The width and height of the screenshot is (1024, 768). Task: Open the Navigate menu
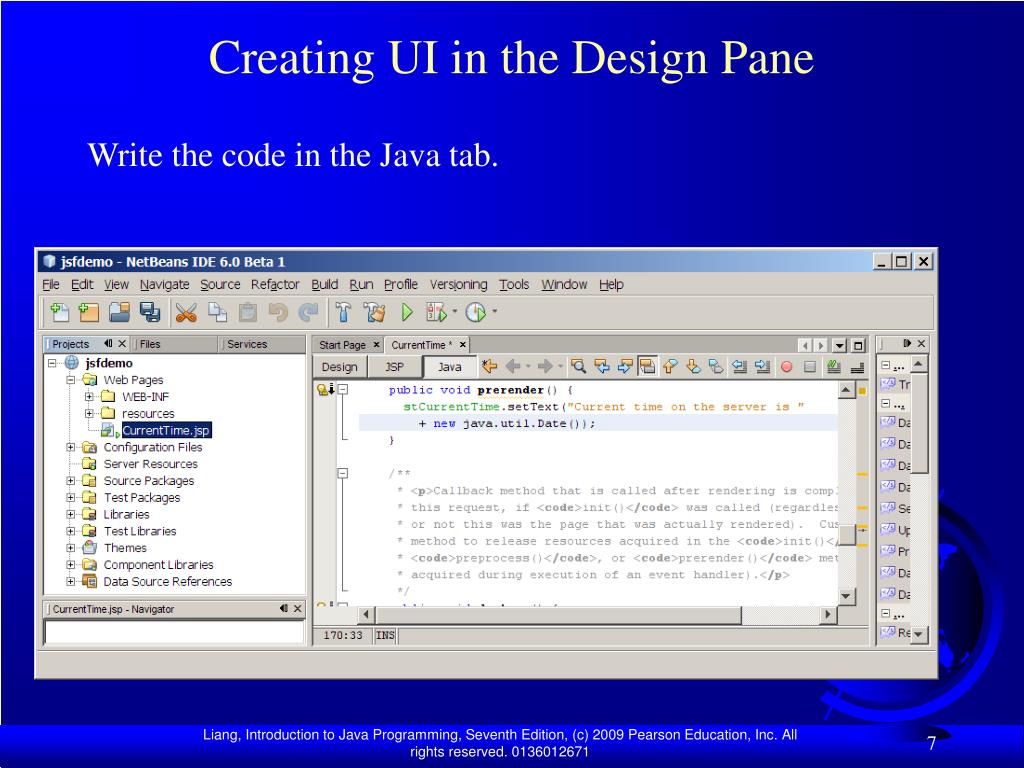coord(165,285)
